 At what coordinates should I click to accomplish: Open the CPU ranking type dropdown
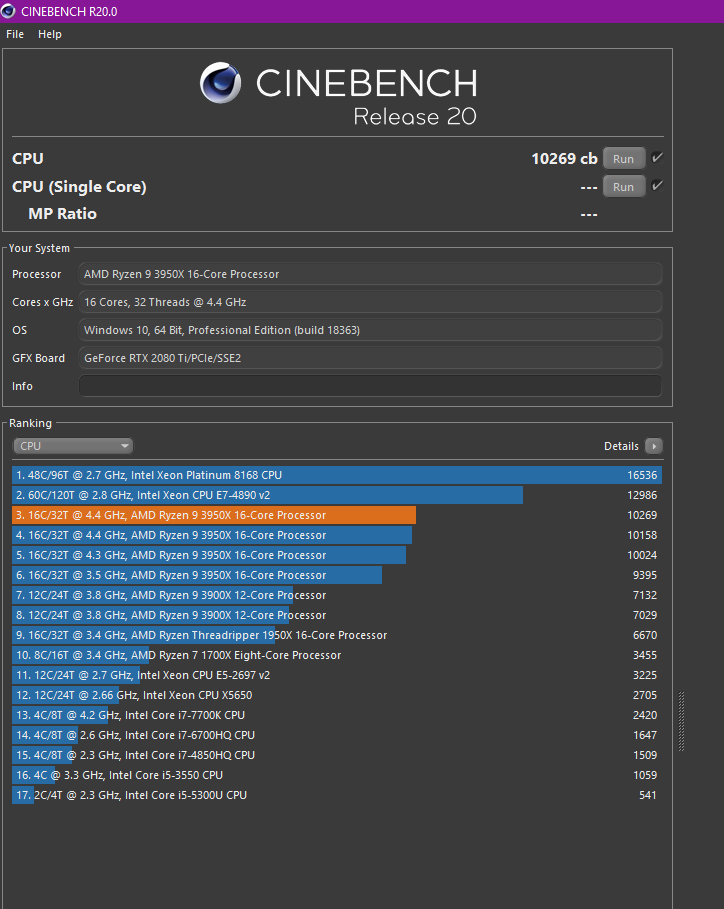pos(73,446)
